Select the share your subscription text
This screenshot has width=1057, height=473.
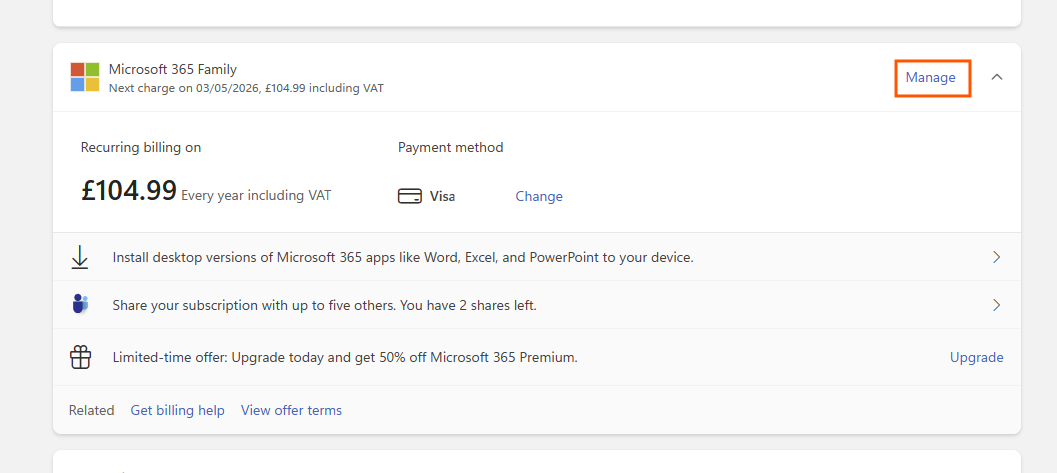coord(324,305)
